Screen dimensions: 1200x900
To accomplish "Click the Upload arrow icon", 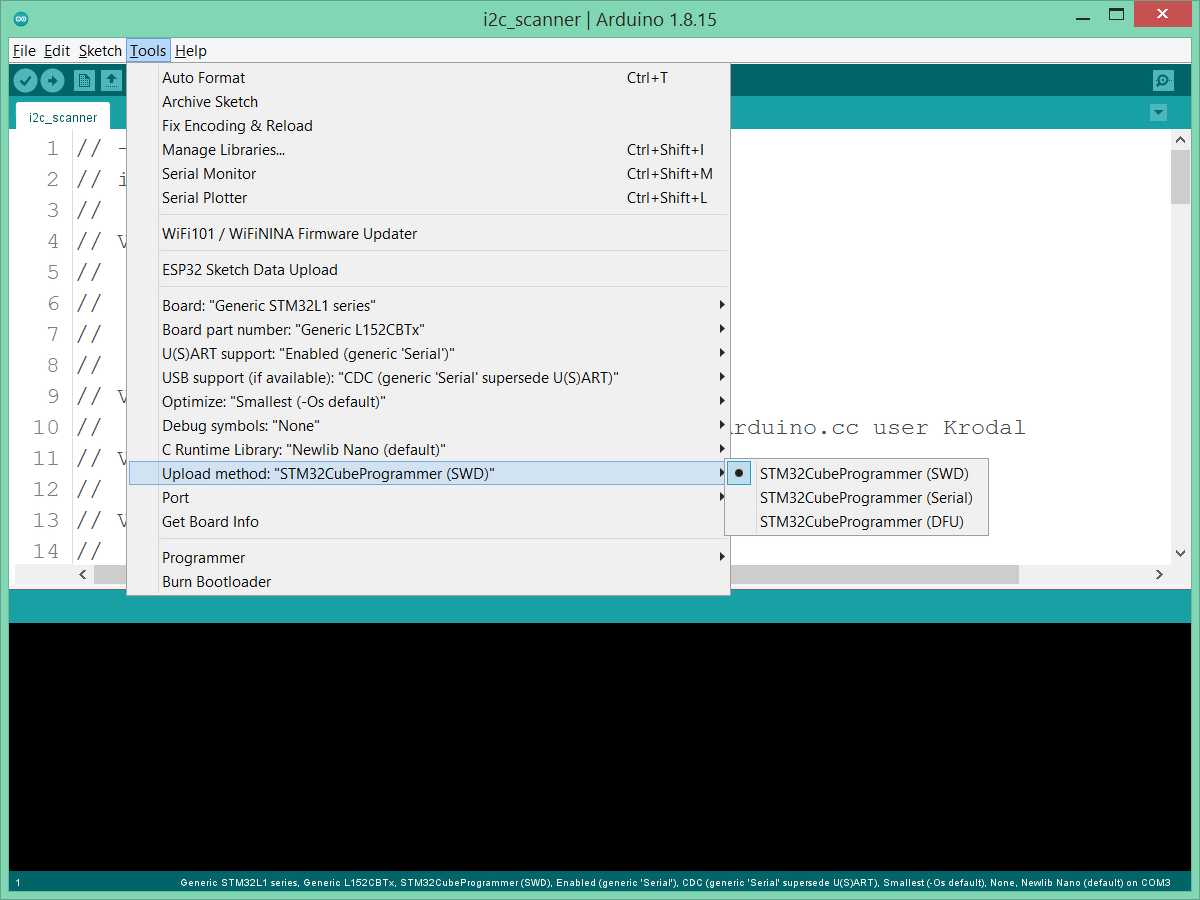I will pos(52,81).
